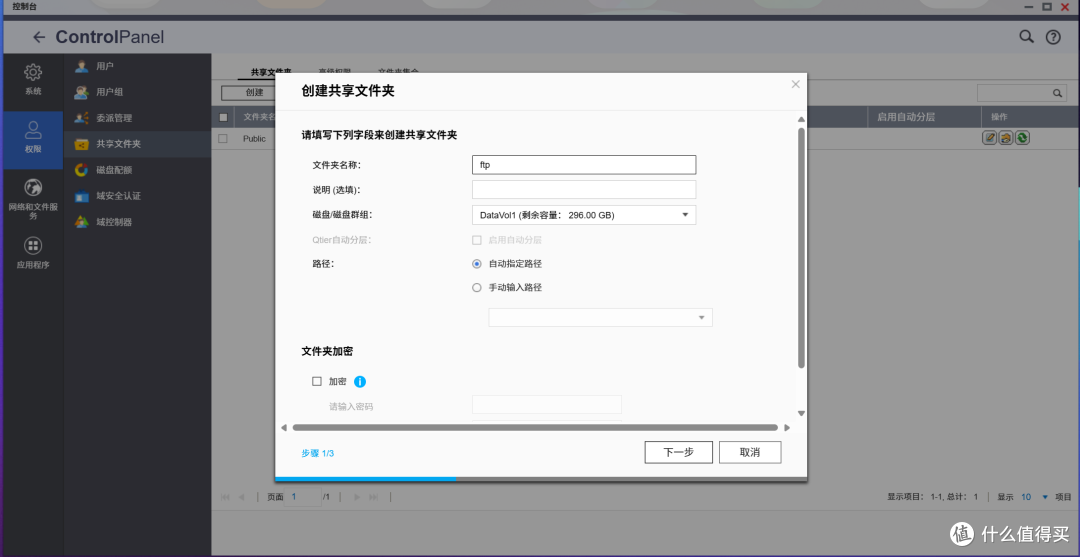The width and height of the screenshot is (1080, 557).
Task: Open the manual path dropdown
Action: 601,317
